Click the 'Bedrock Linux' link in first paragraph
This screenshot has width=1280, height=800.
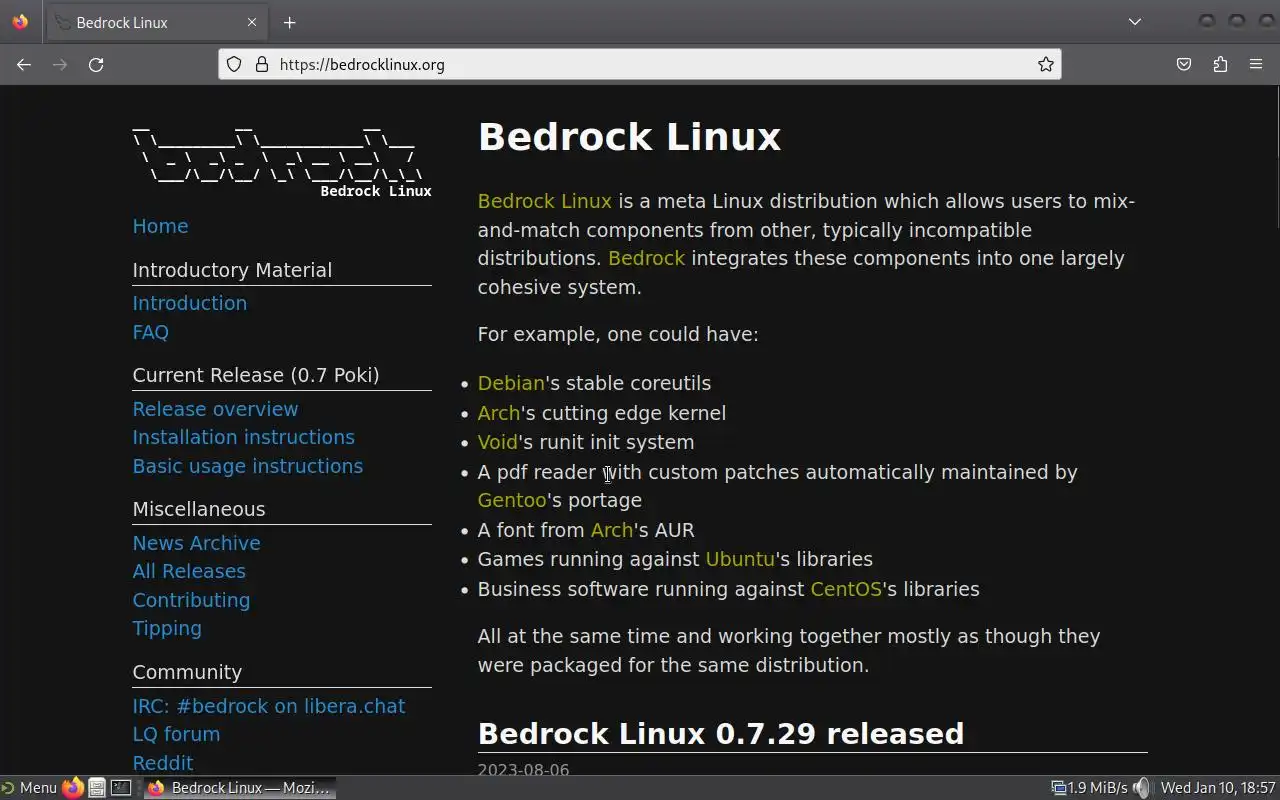tap(545, 201)
